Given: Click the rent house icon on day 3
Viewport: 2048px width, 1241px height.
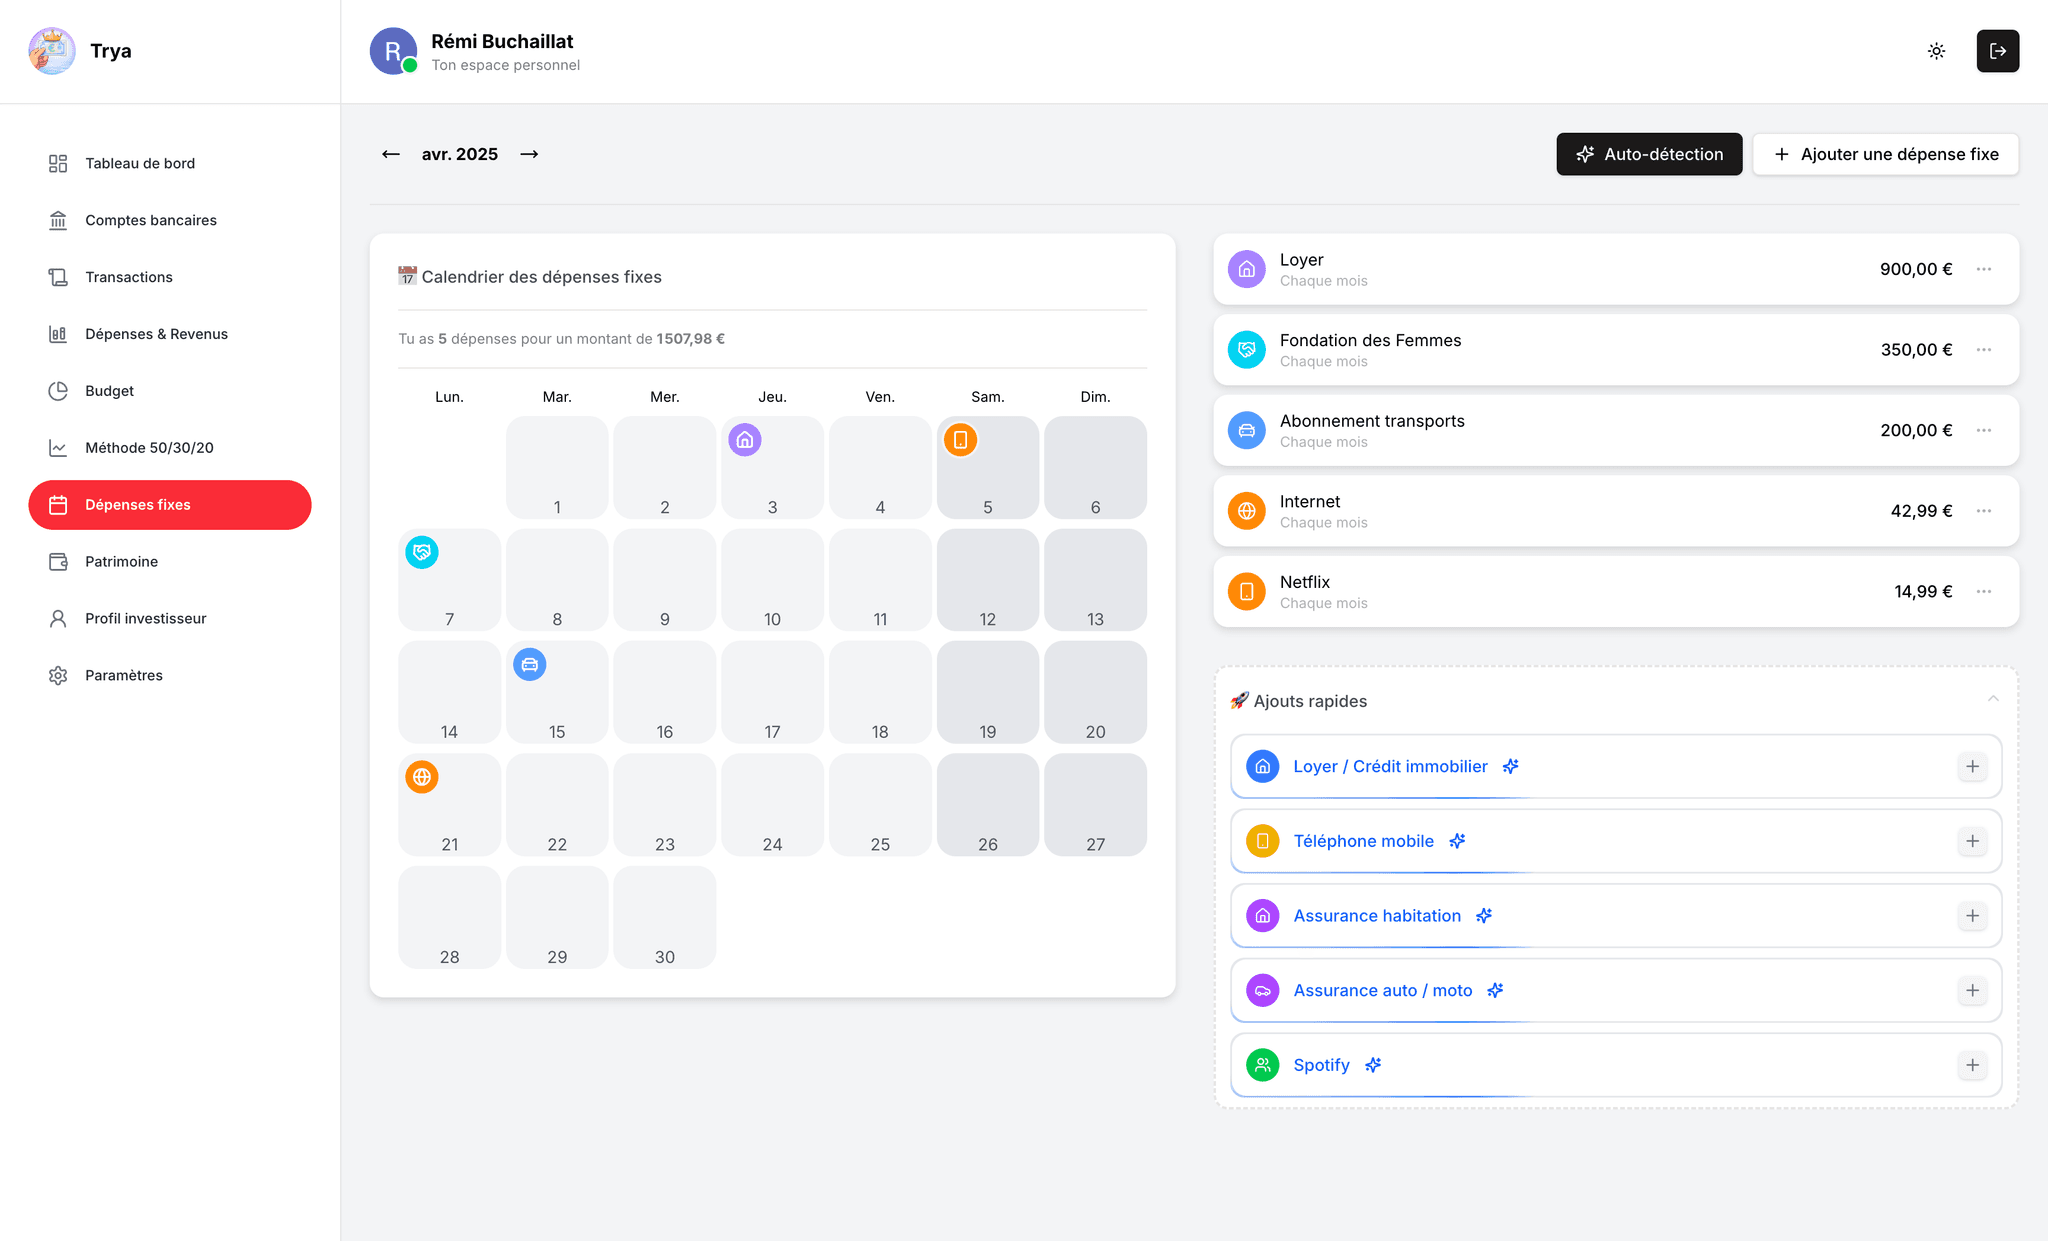Looking at the screenshot, I should pos(745,440).
